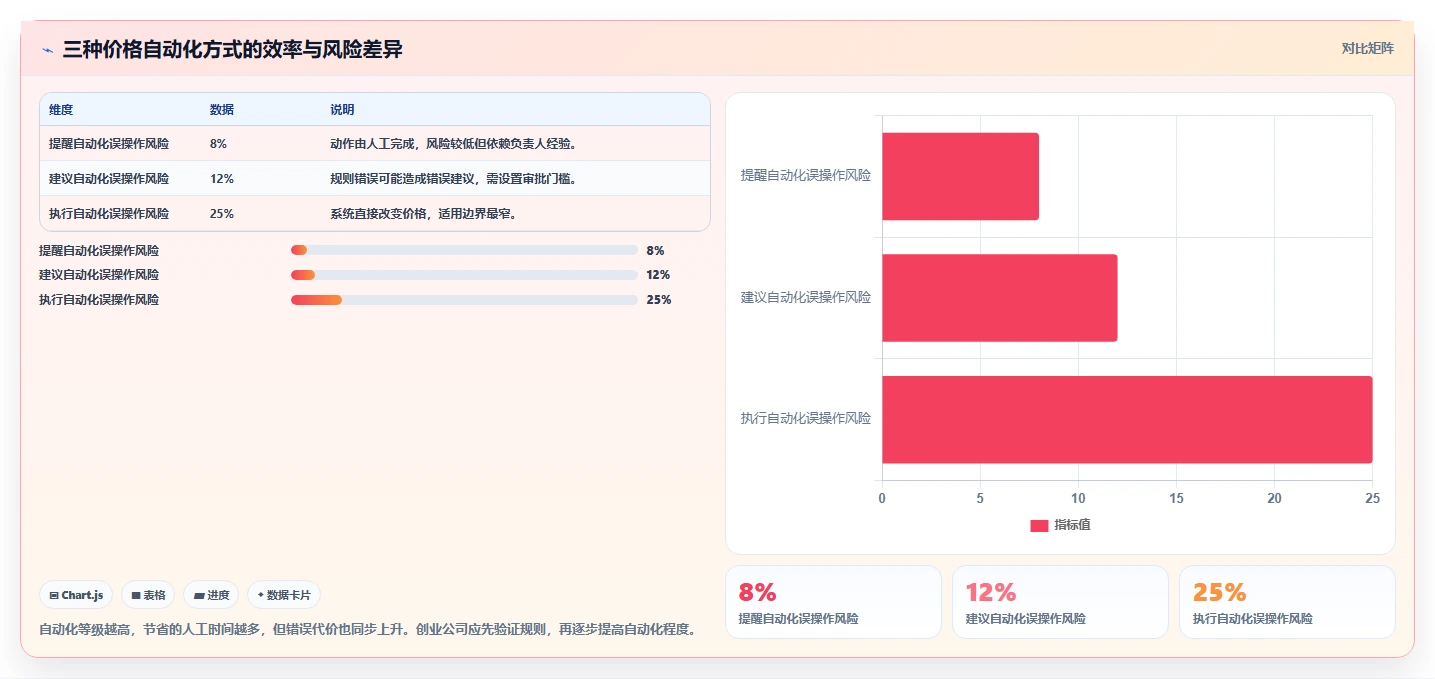This screenshot has width=1435, height=679.
Task: Click the 指标值 legend label
Action: [x=1072, y=525]
